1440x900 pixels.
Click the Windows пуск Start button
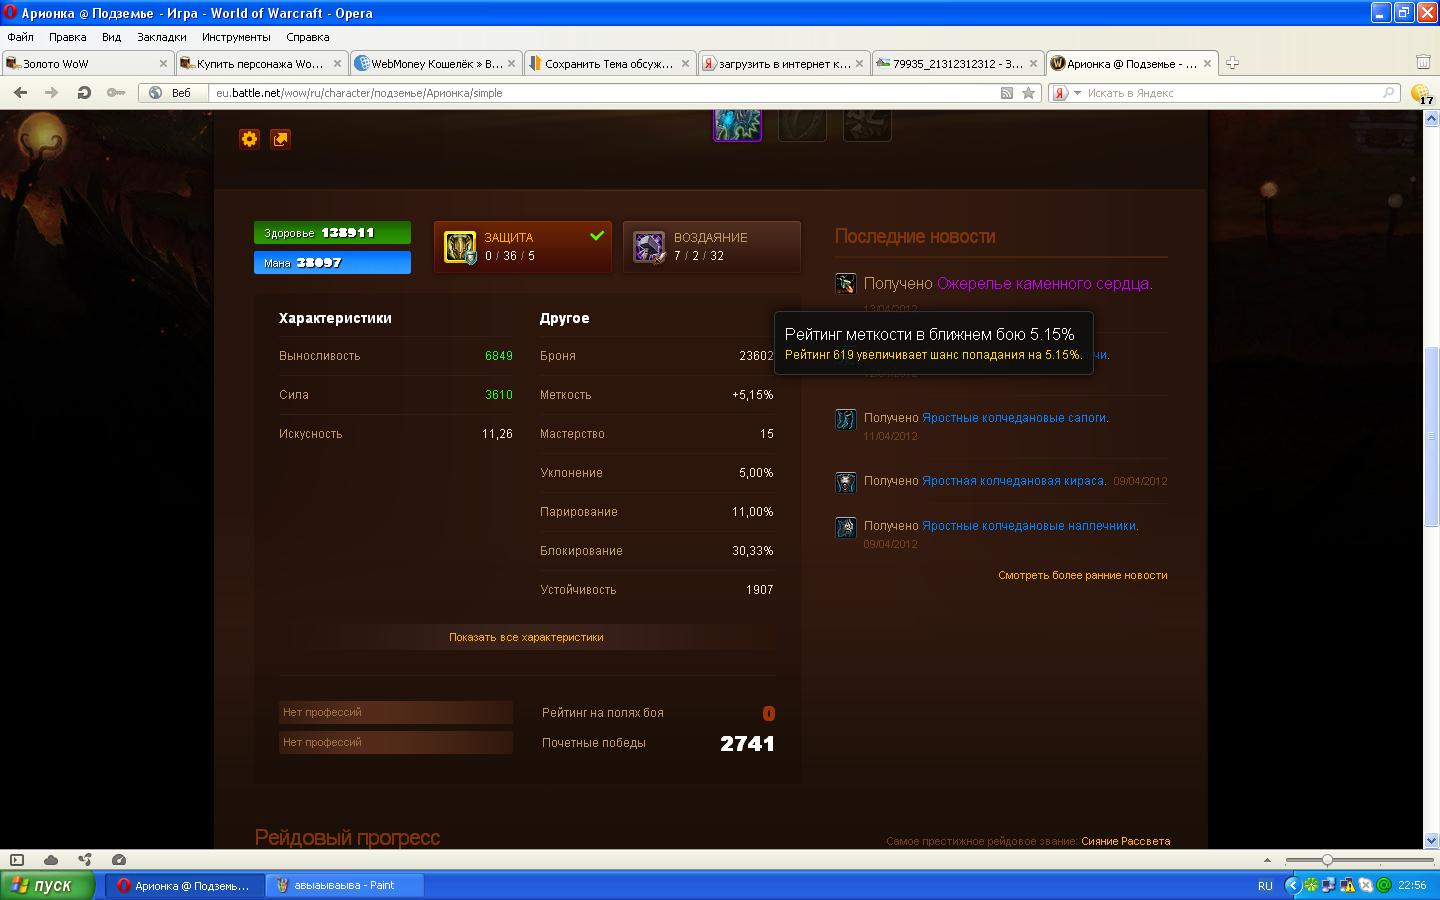pyautogui.click(x=47, y=885)
